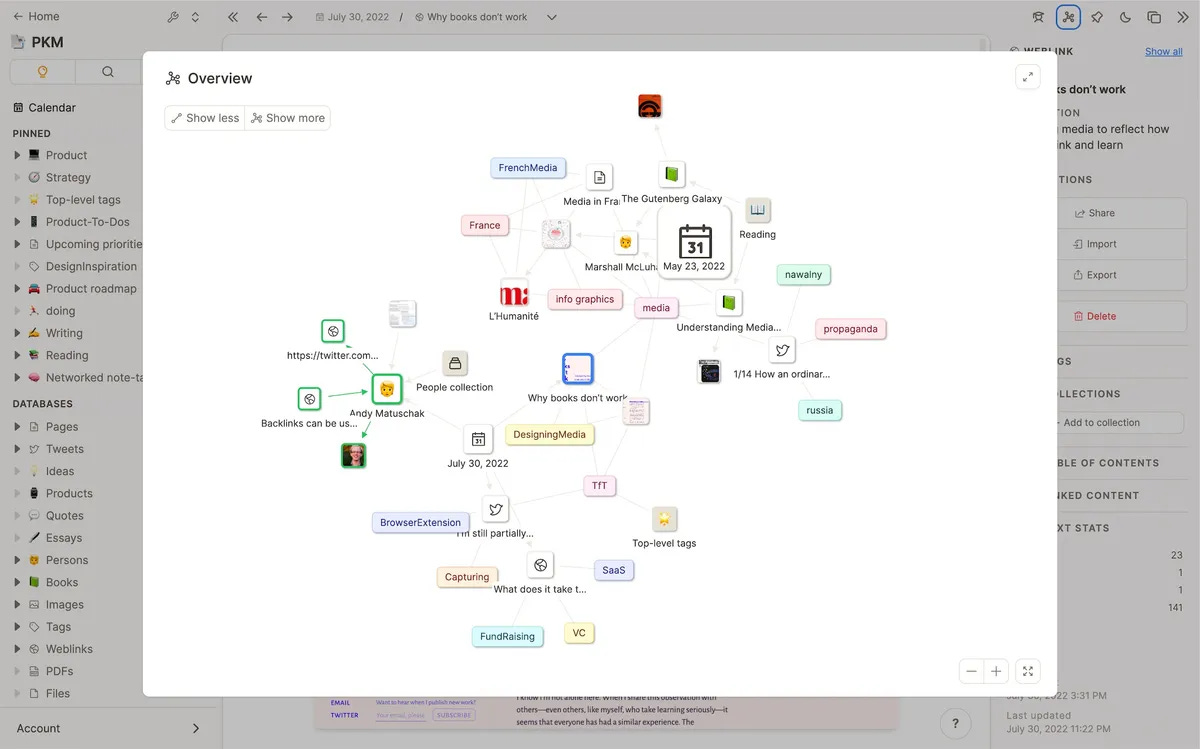Expand the Tweets database
This screenshot has height=749, width=1200.
[x=17, y=449]
